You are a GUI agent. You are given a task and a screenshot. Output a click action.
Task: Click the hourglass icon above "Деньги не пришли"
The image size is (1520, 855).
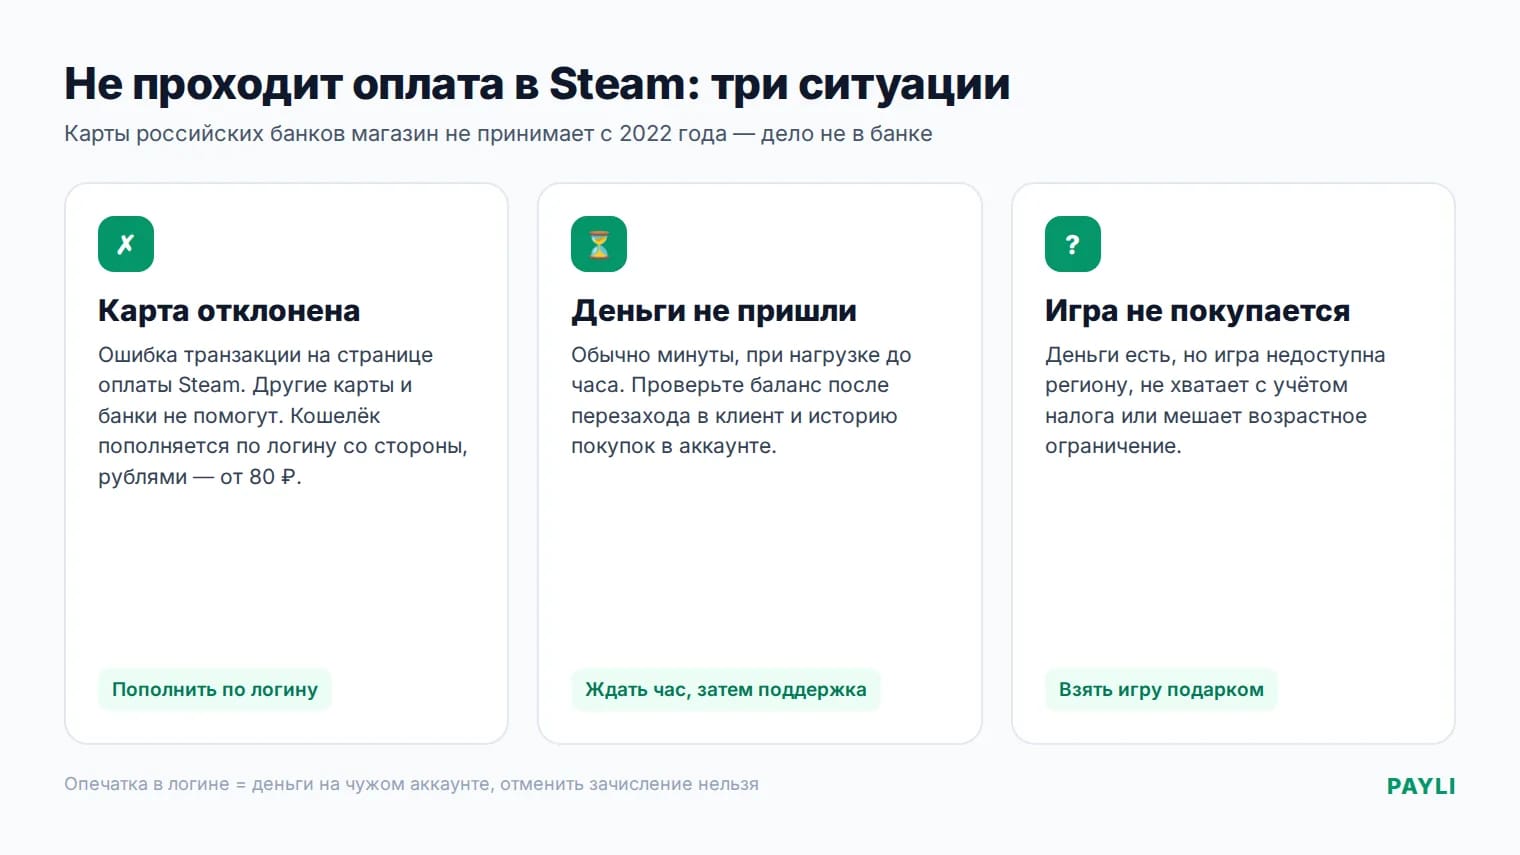click(x=599, y=244)
